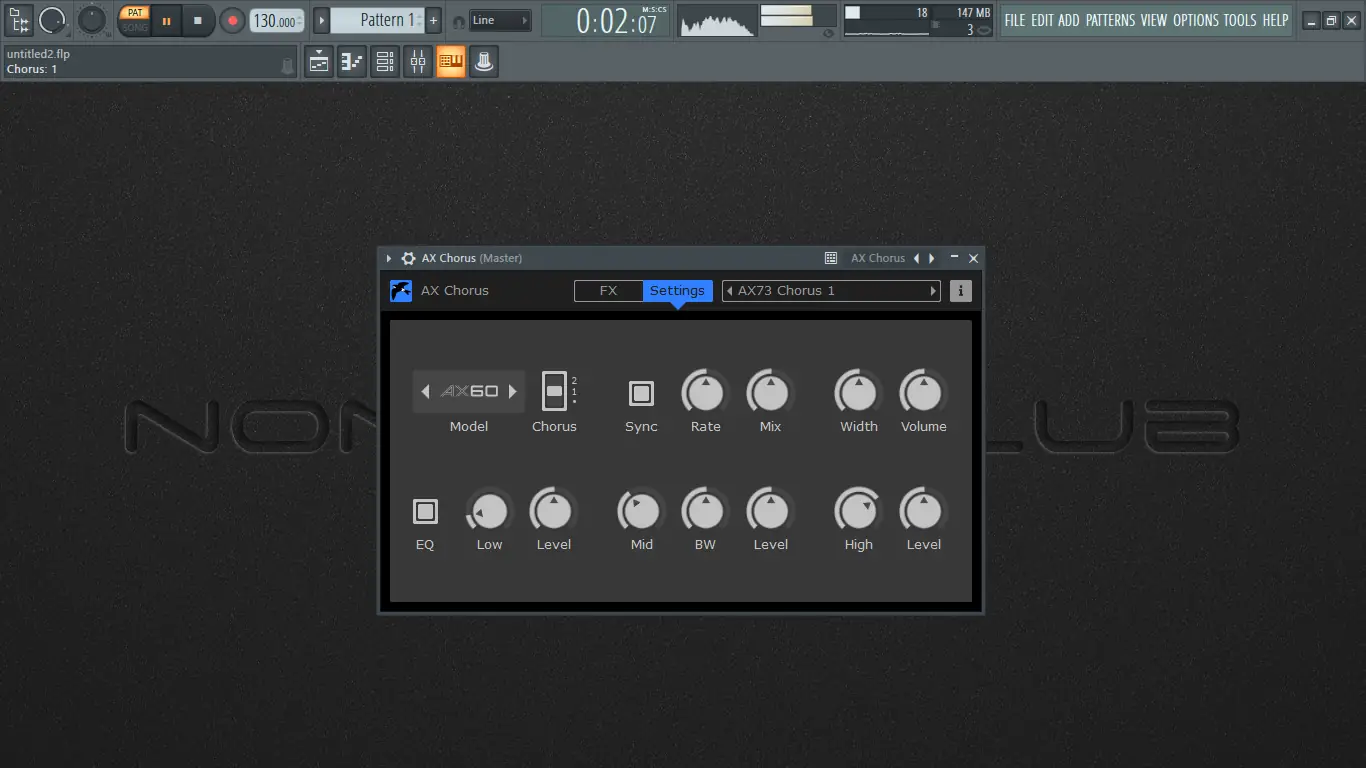
Task: Click the Level knob next to High
Action: [923, 512]
